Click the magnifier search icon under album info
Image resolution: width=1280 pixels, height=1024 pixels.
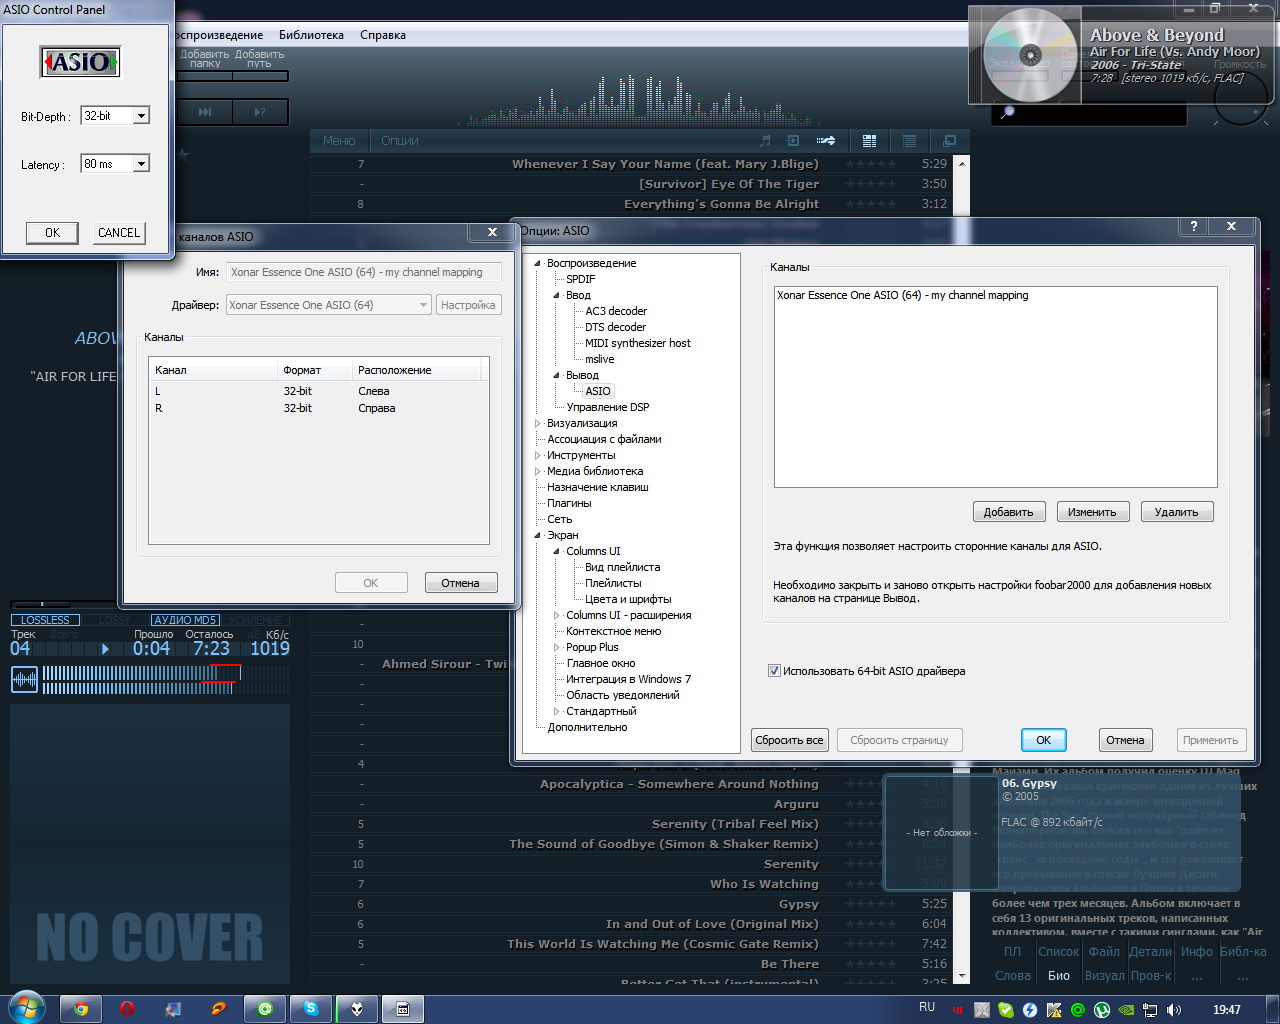[x=1007, y=112]
